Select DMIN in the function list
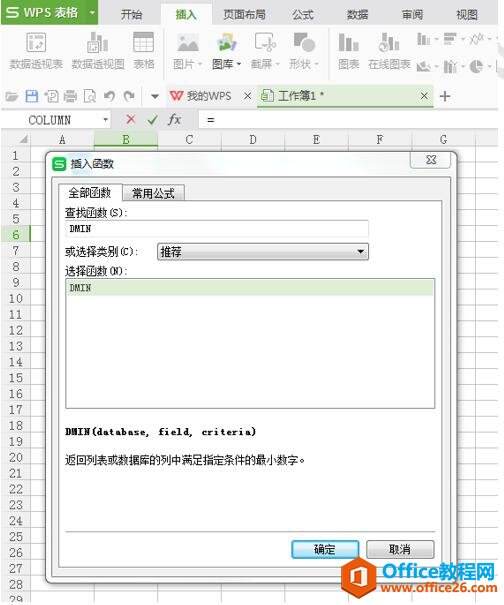This screenshot has width=504, height=605. (x=250, y=287)
